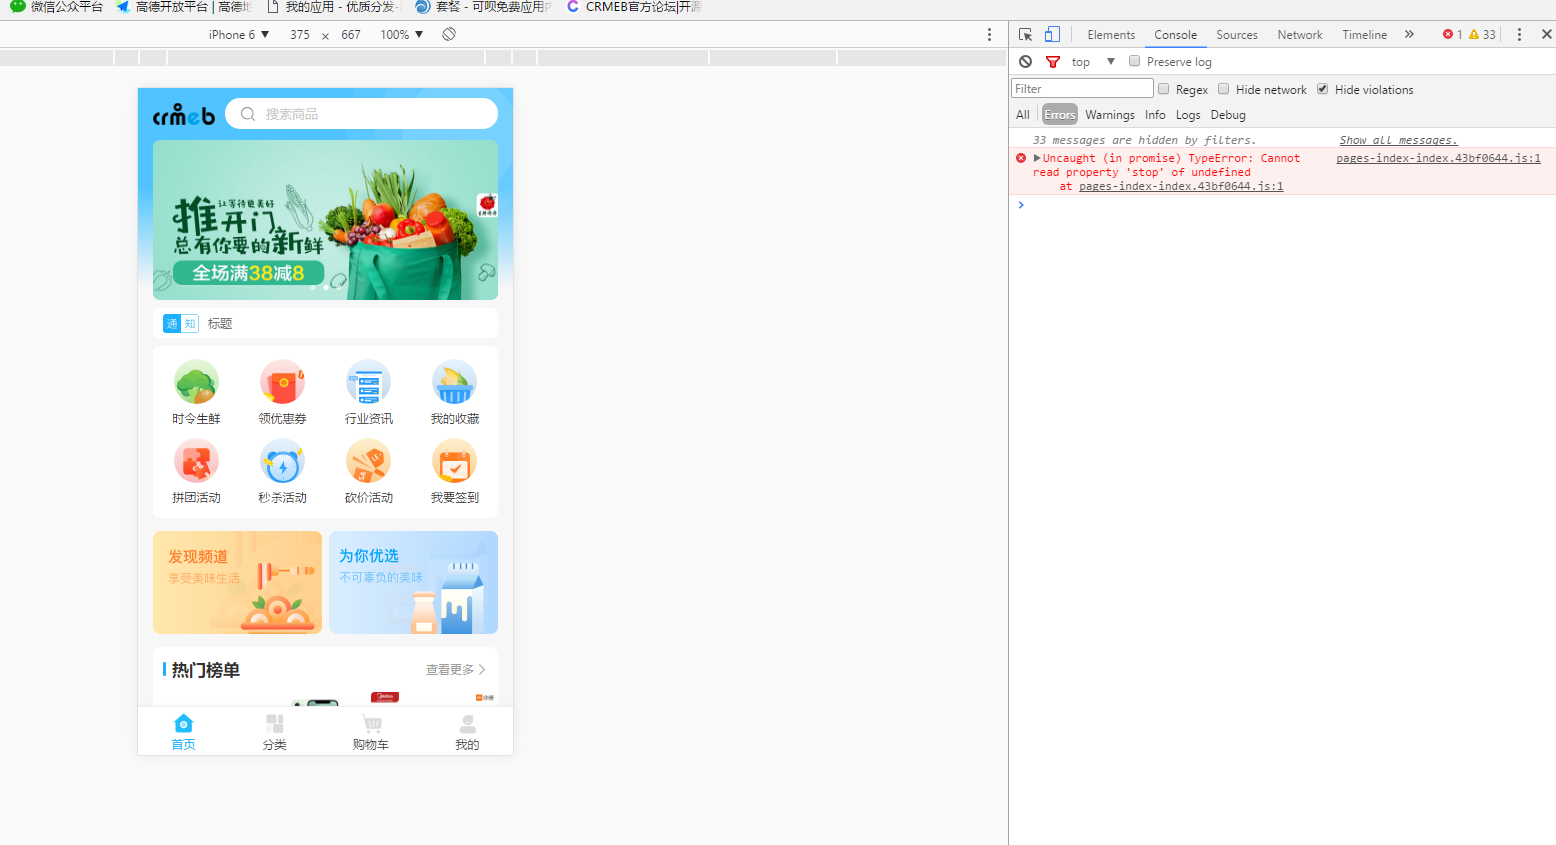Image resolution: width=1556 pixels, height=845 pixels.
Task: Close the DevTools panel
Action: click(x=1546, y=34)
